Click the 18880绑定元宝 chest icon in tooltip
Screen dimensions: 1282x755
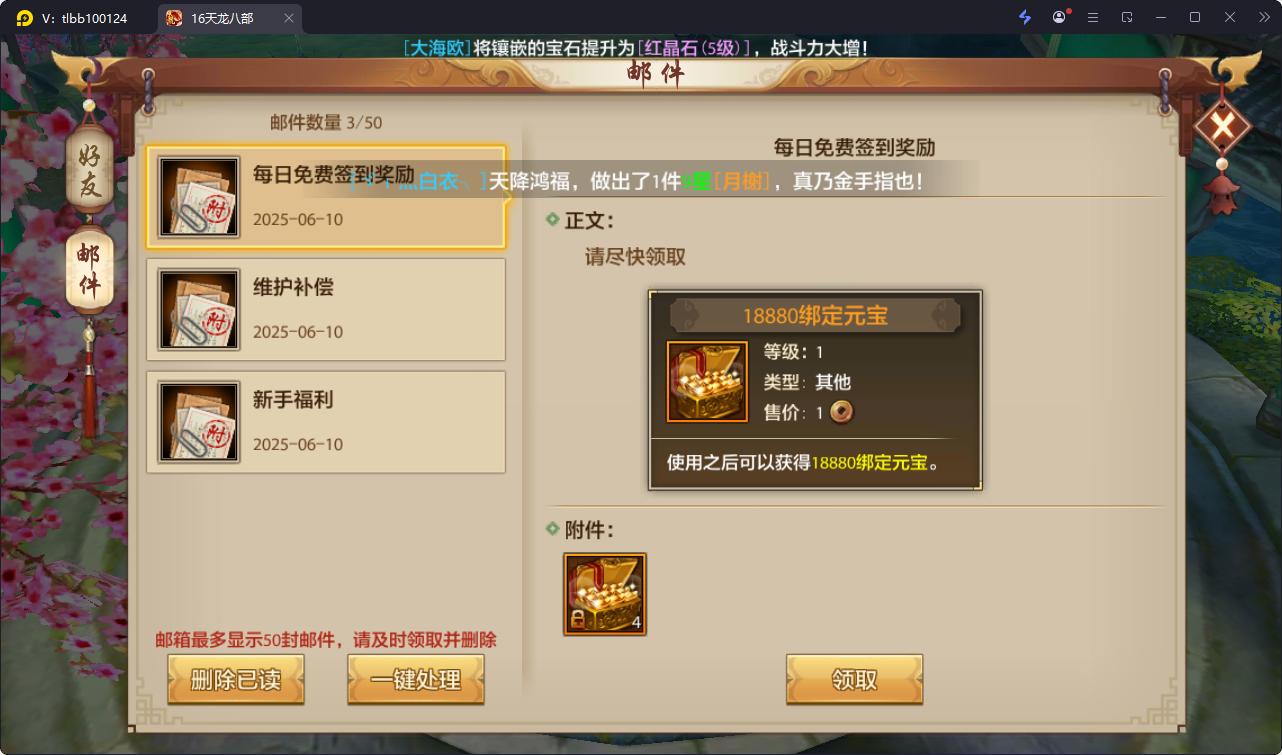[706, 382]
